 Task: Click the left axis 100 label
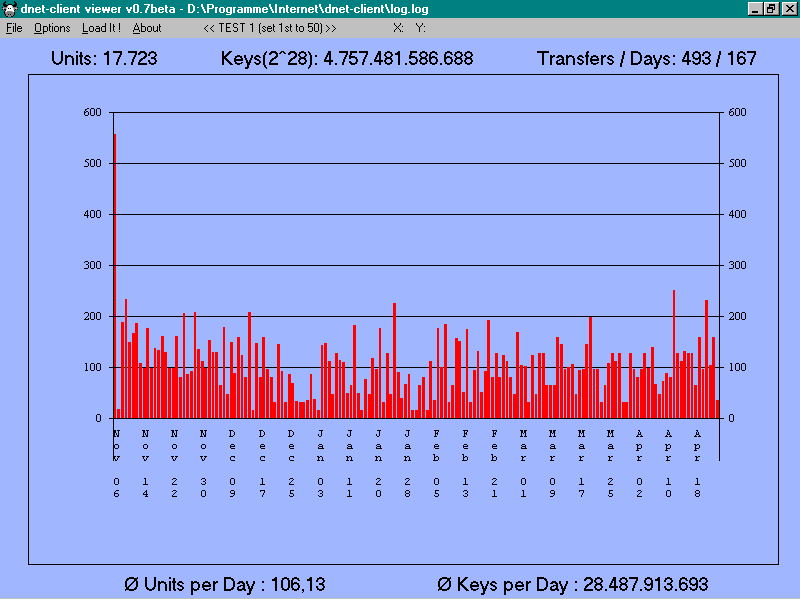point(92,367)
